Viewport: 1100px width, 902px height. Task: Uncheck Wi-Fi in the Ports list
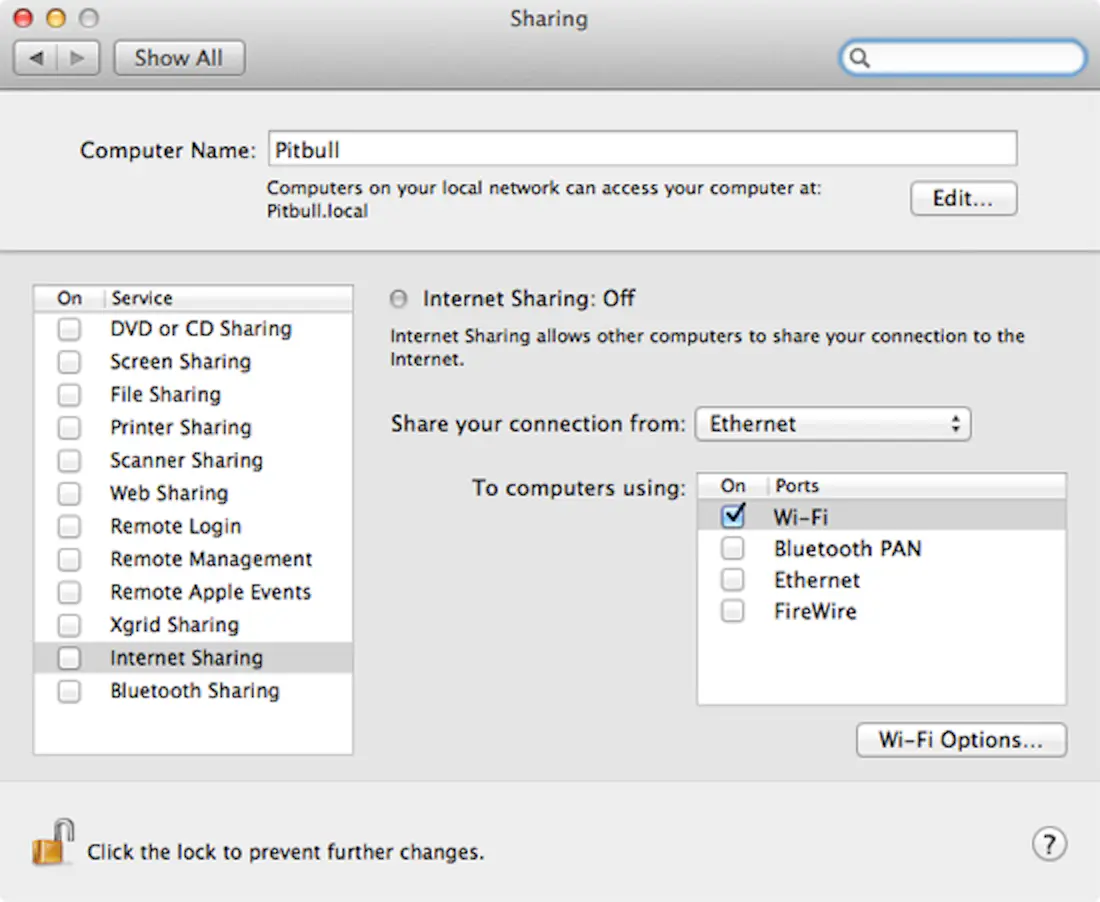pyautogui.click(x=733, y=516)
